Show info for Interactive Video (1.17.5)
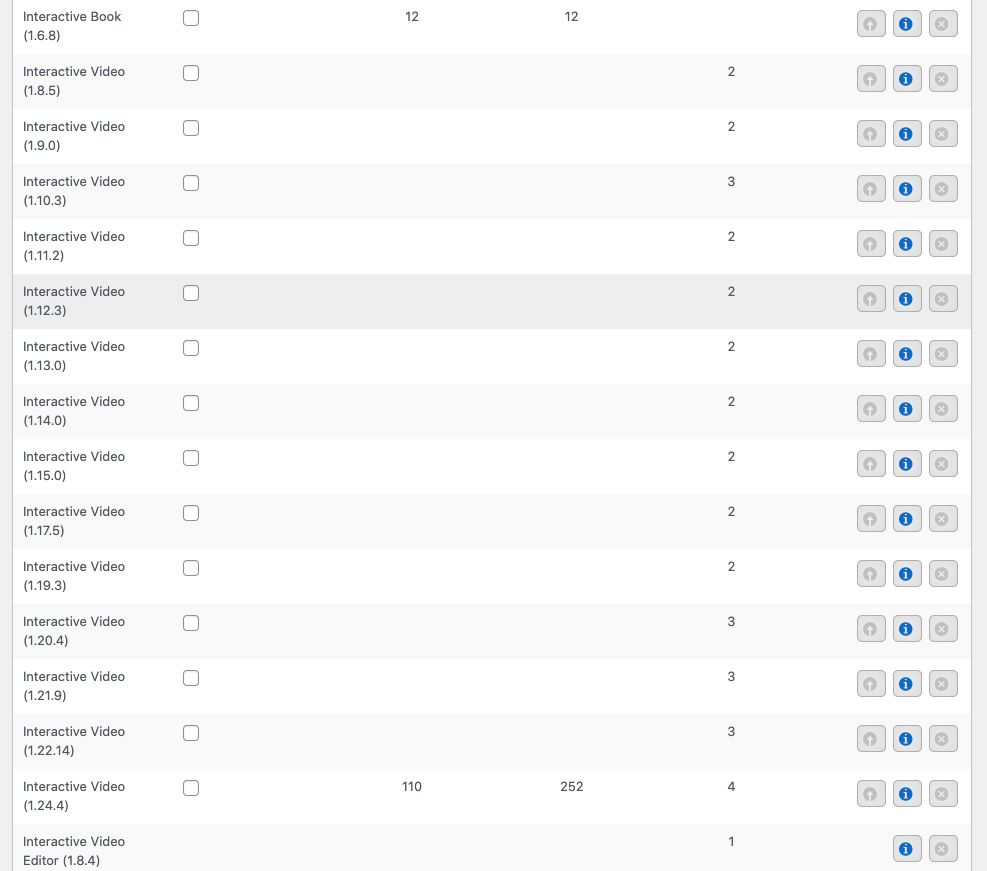 pyautogui.click(x=907, y=519)
